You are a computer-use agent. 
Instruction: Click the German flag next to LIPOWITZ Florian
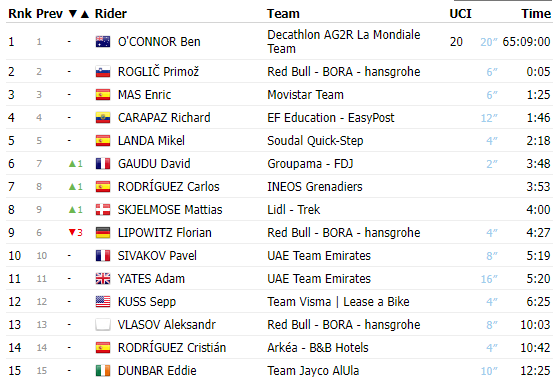103,233
